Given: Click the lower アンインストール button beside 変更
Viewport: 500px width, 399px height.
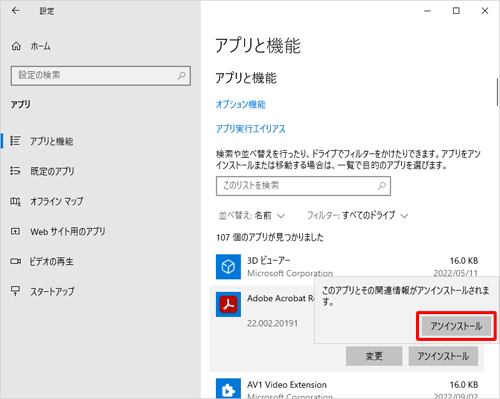Looking at the screenshot, I should click(443, 356).
